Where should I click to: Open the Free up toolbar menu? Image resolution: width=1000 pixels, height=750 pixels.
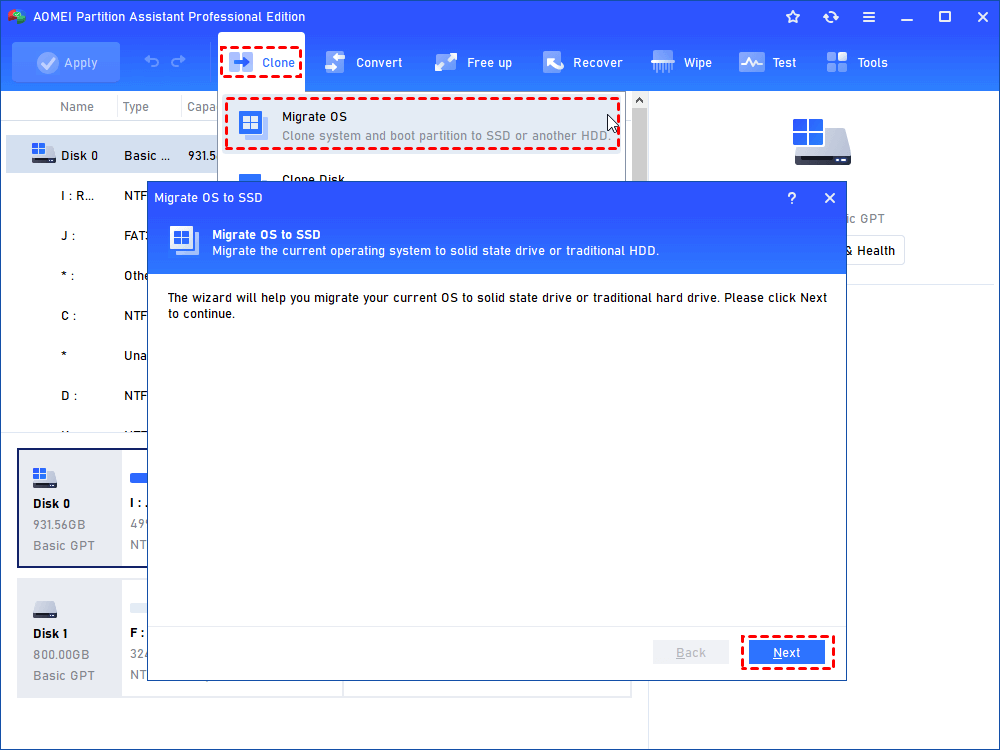pos(473,62)
